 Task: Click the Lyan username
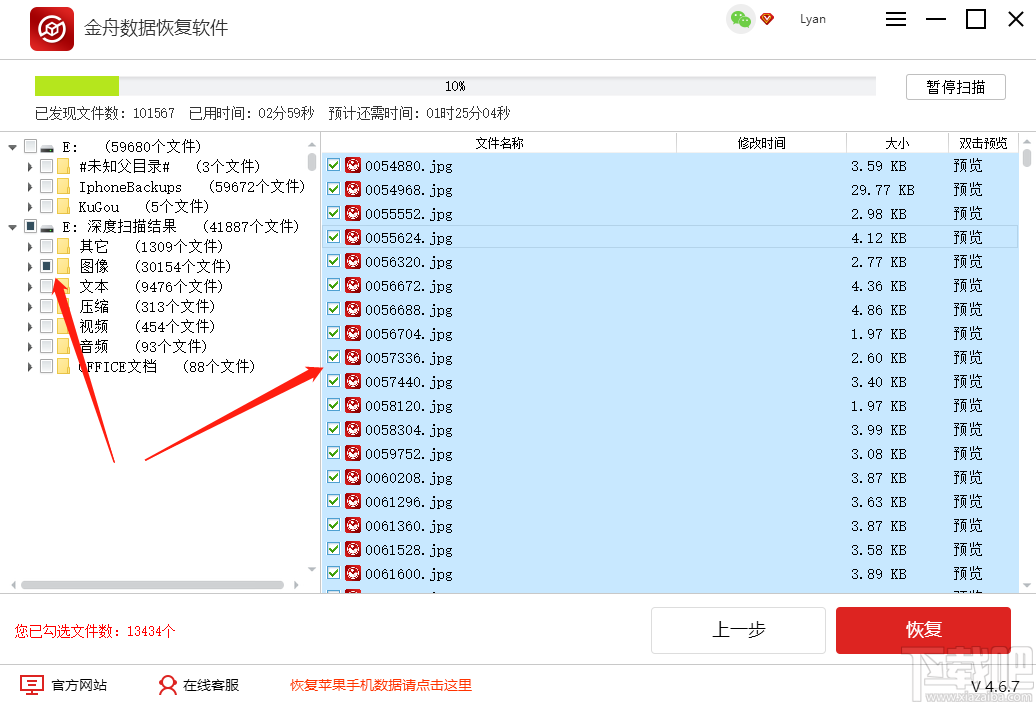[x=813, y=19]
